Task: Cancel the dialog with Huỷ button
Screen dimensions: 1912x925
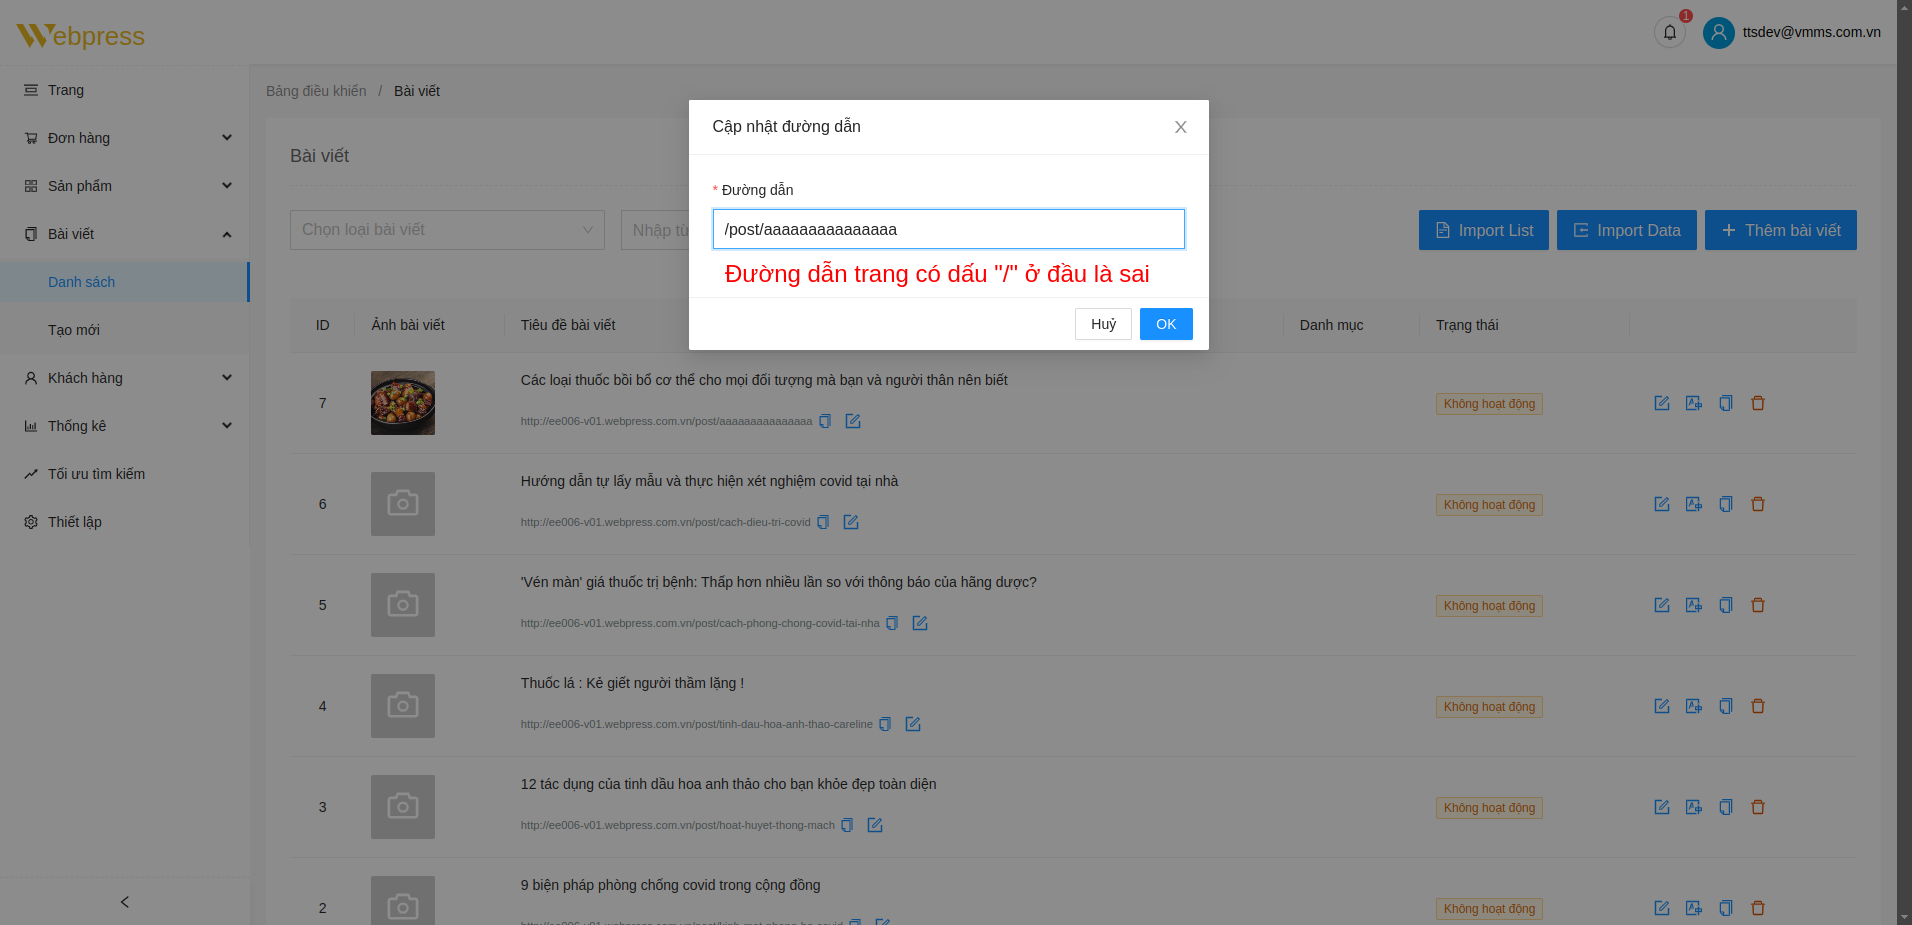Action: pos(1102,324)
